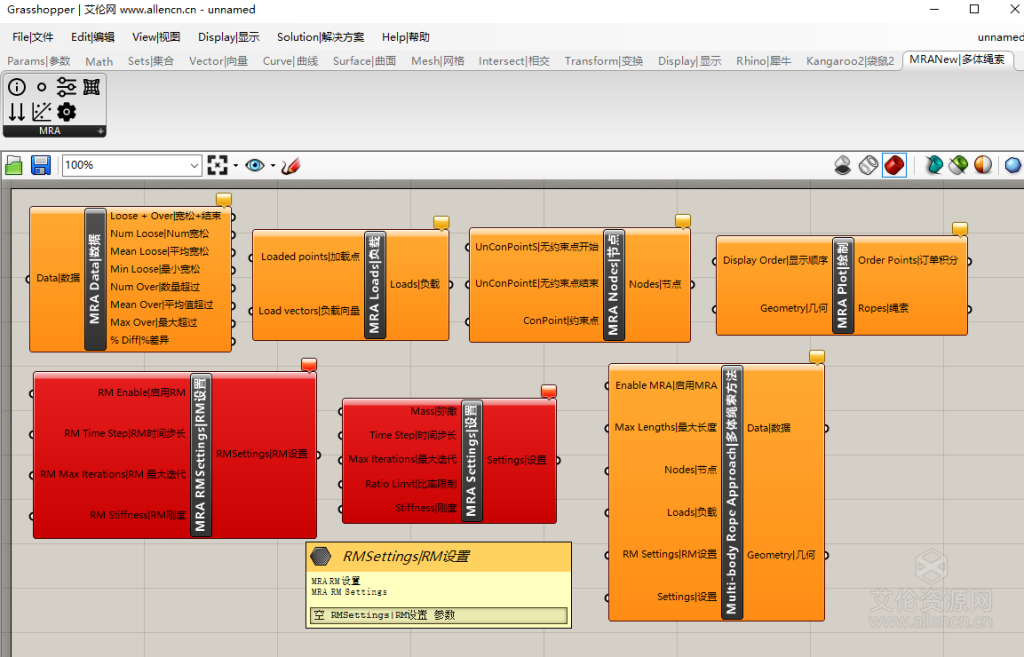This screenshot has width=1024, height=657.
Task: Click the 'RM Enable|启用RM' input label
Action: [141, 393]
